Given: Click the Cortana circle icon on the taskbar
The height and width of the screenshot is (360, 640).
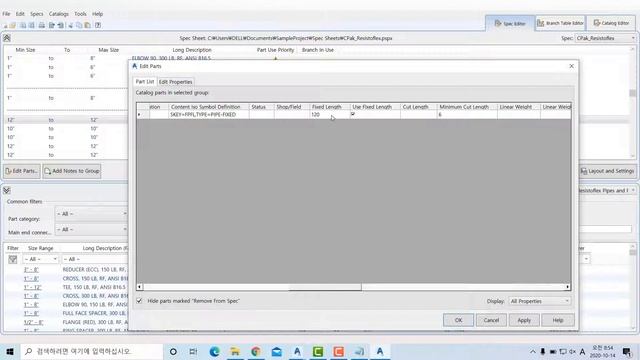Looking at the screenshot, I should coord(173,351).
